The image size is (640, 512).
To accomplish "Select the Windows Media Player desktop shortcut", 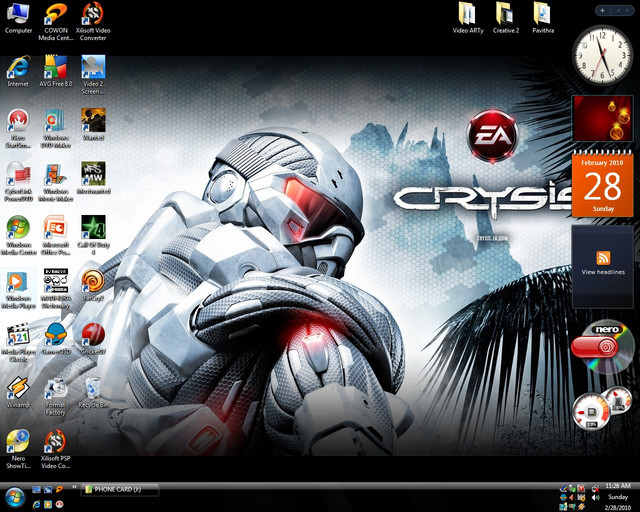I will (x=18, y=289).
